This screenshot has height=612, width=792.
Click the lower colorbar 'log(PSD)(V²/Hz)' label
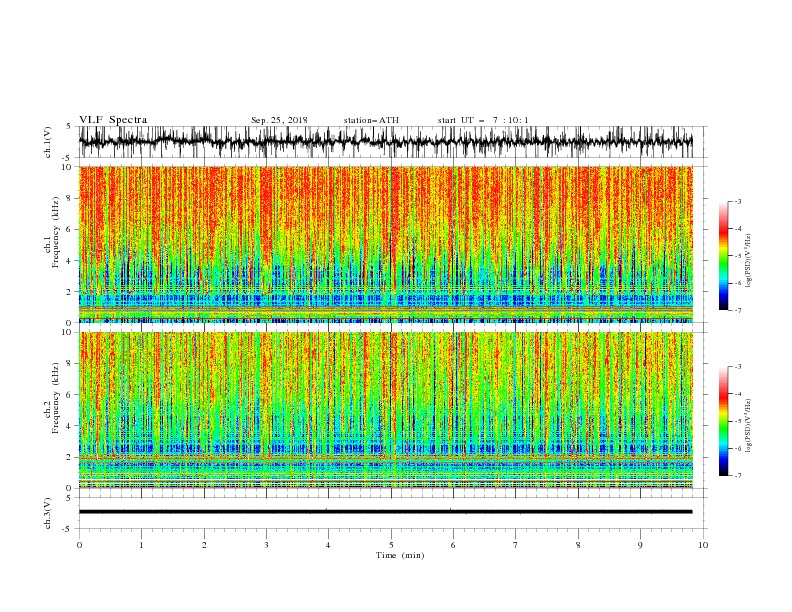click(749, 426)
